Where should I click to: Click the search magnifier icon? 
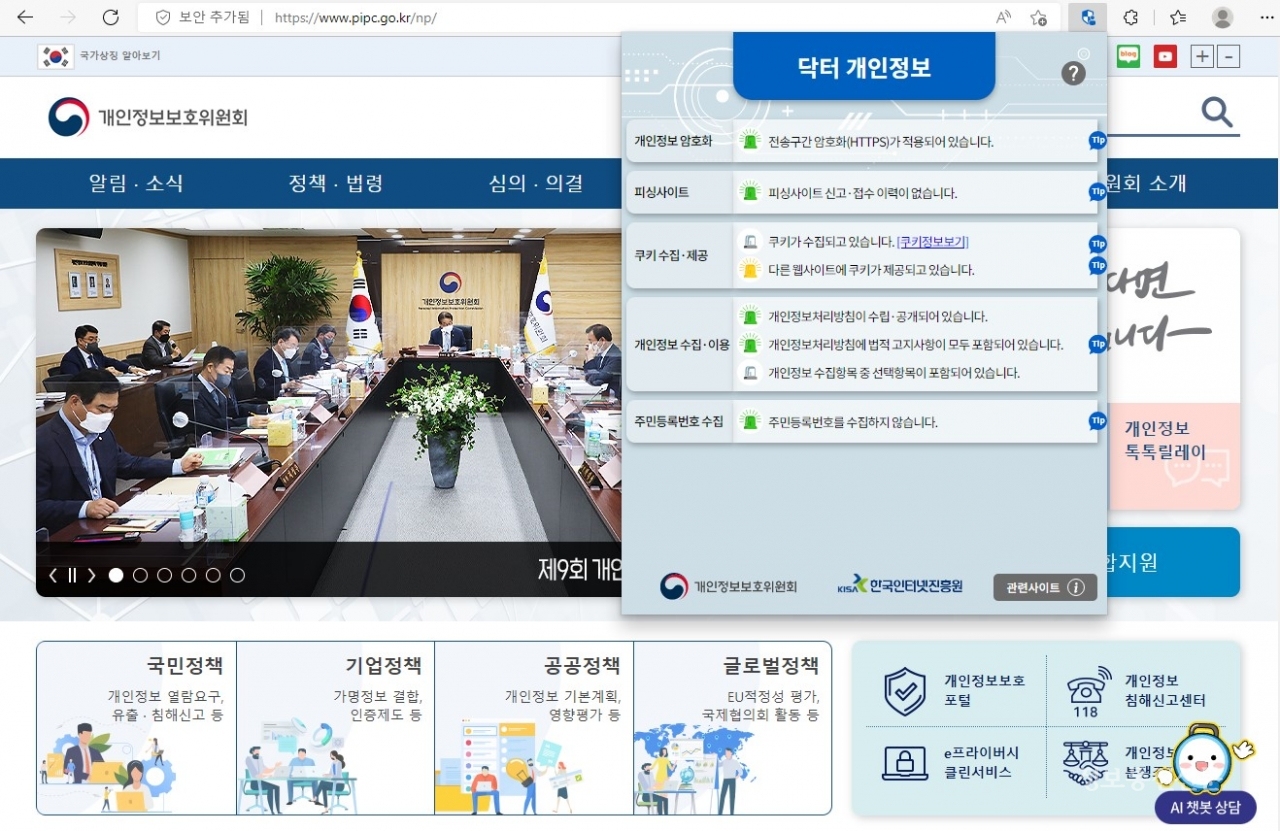click(x=1216, y=112)
